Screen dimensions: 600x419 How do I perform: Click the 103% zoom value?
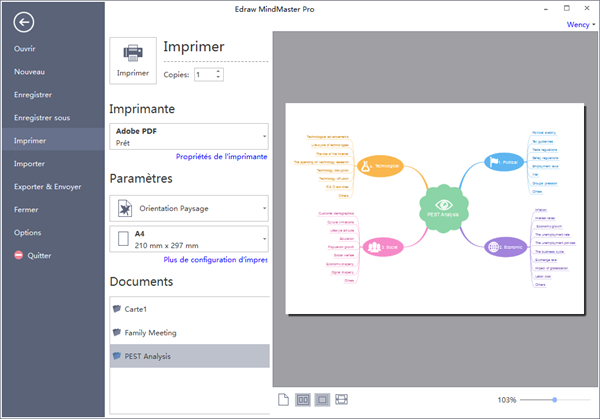pyautogui.click(x=507, y=400)
